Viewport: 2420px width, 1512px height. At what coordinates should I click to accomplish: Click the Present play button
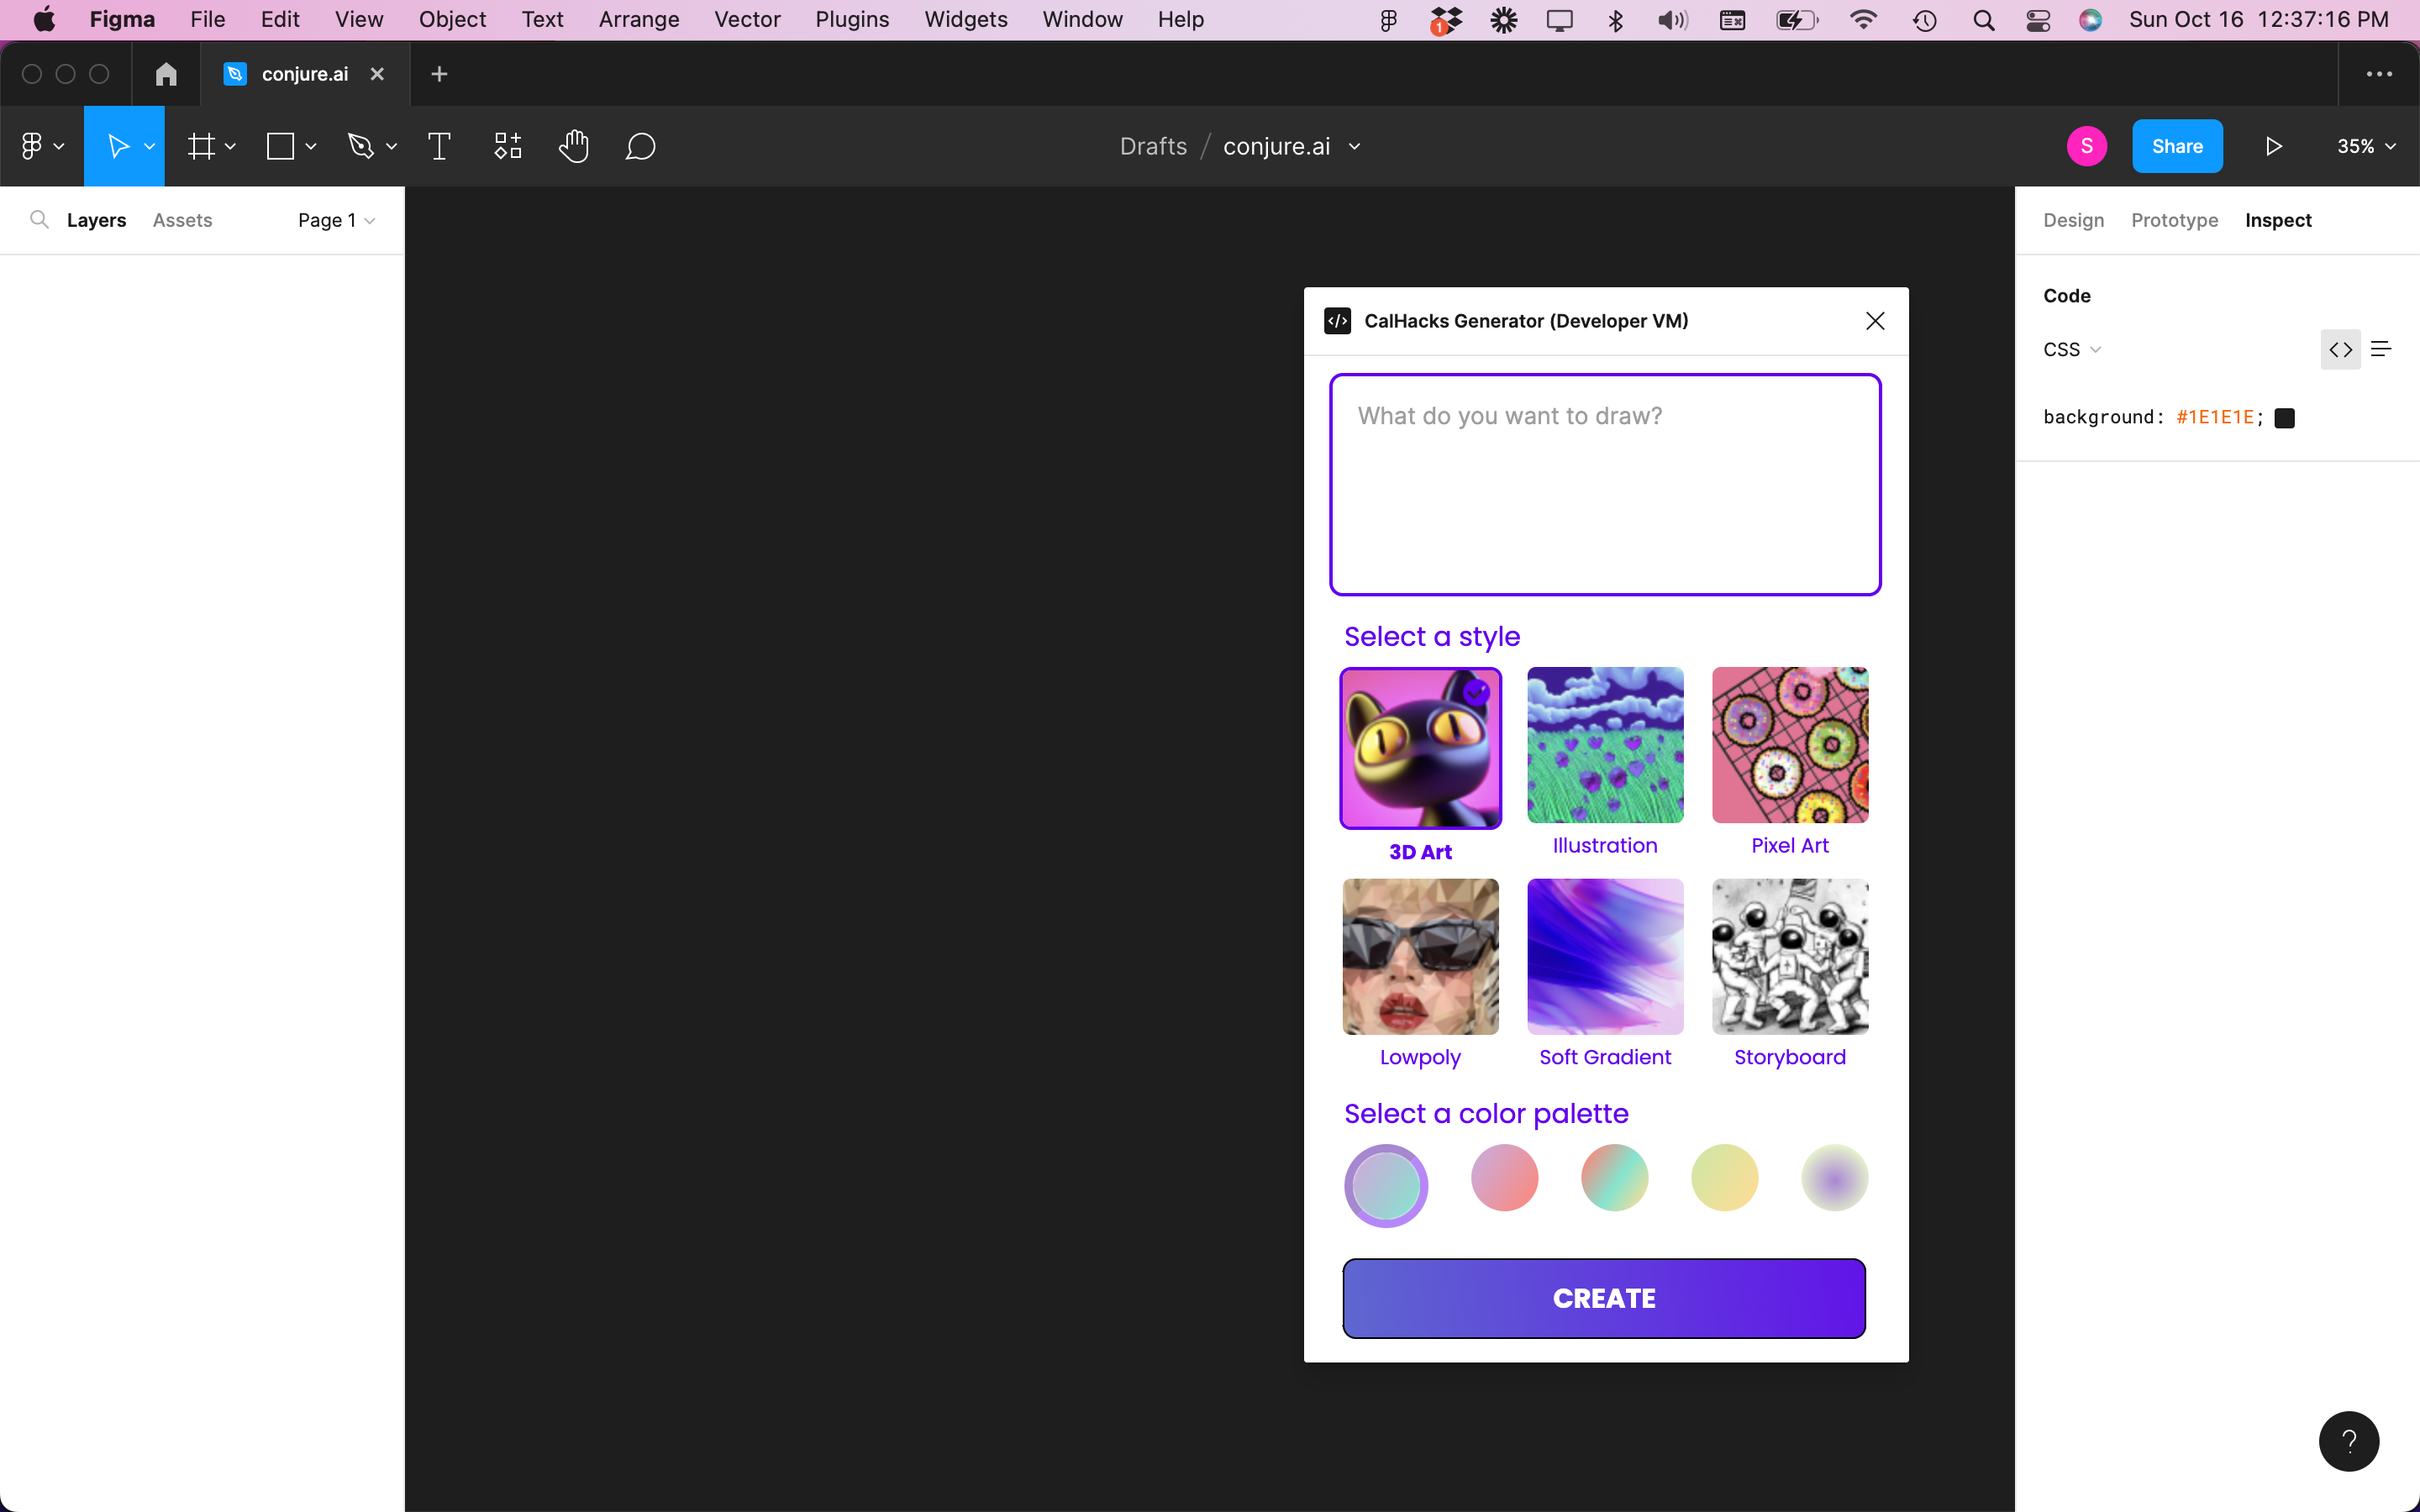[2273, 147]
